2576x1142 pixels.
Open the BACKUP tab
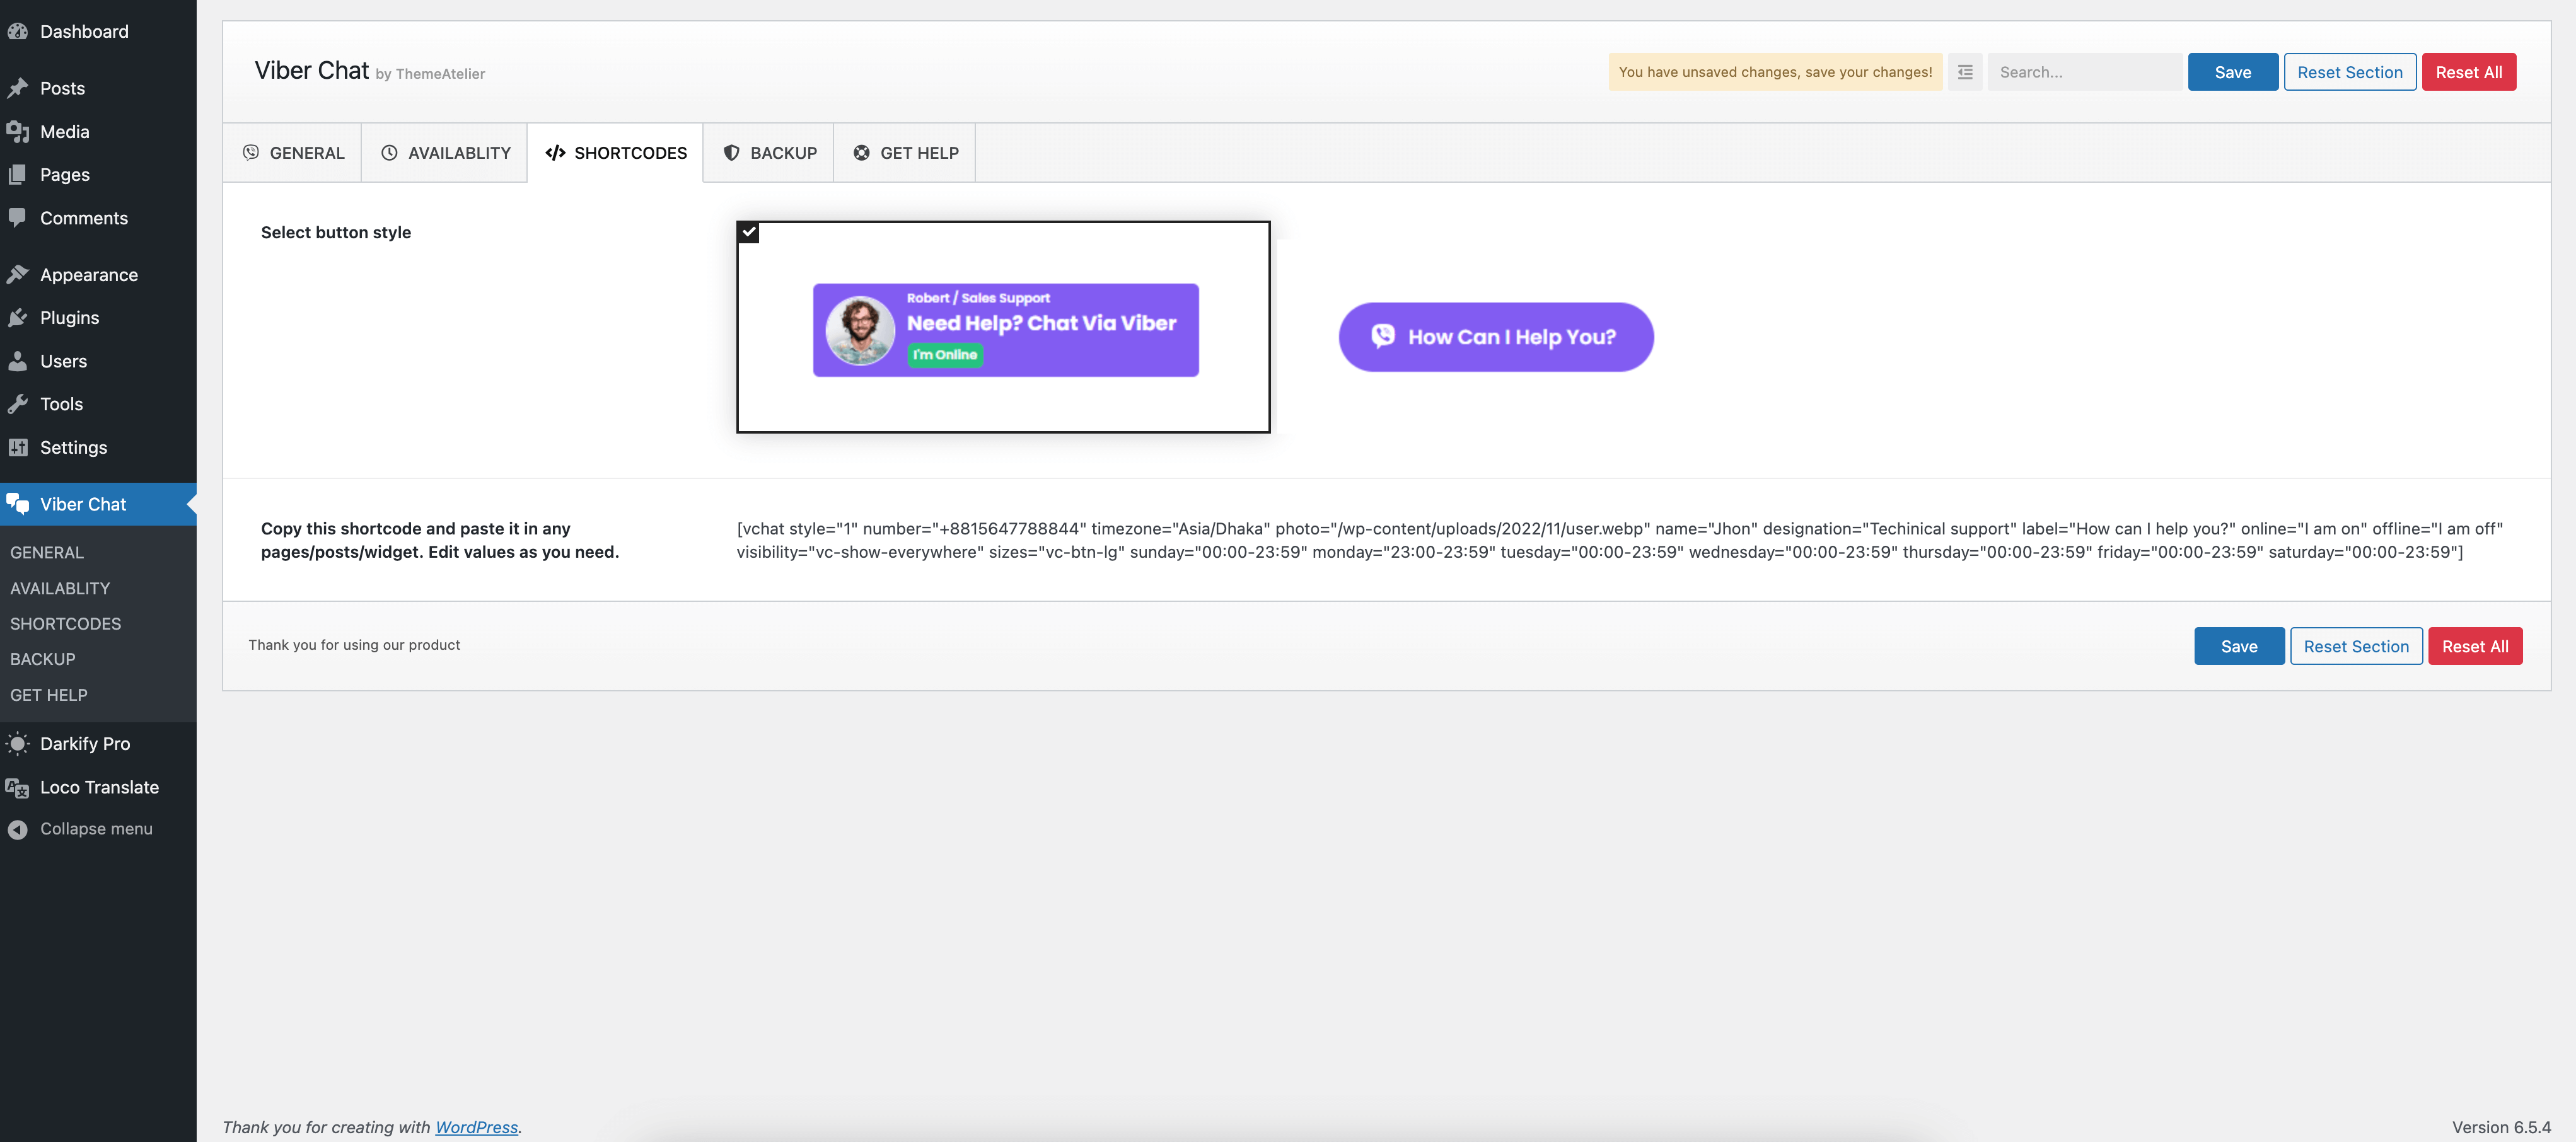click(768, 153)
